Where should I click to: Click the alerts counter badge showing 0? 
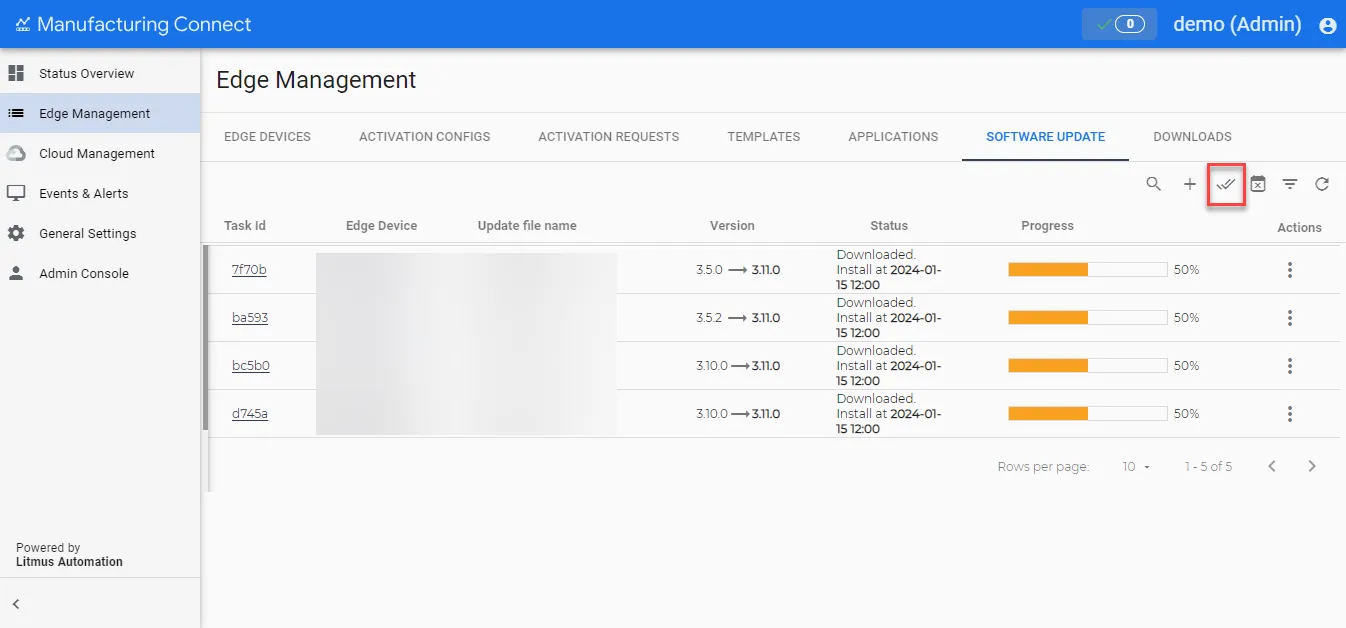(x=1119, y=24)
